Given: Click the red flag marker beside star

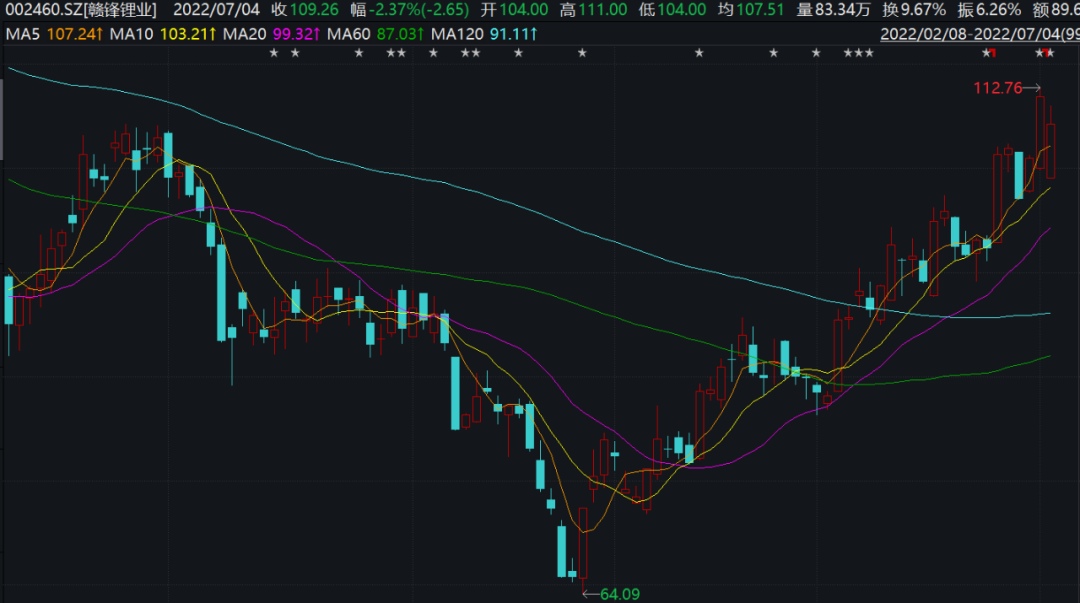Looking at the screenshot, I should click(x=991, y=53).
